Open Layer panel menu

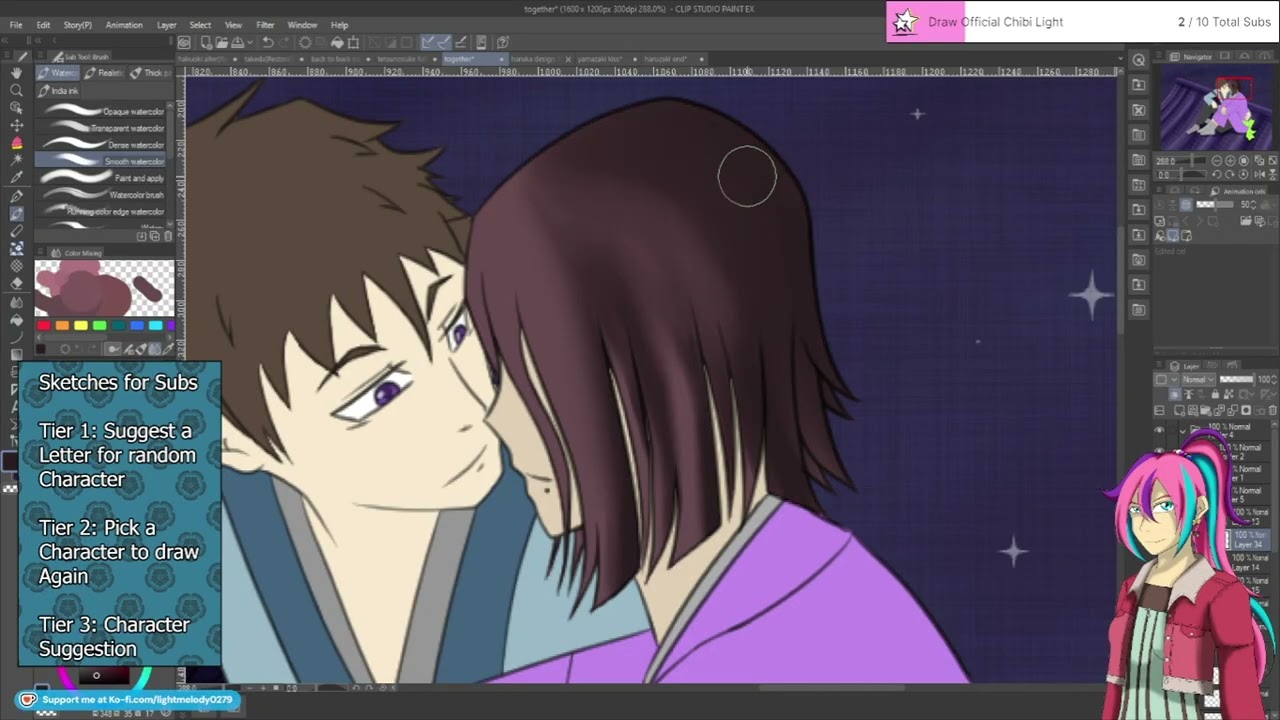(1158, 364)
